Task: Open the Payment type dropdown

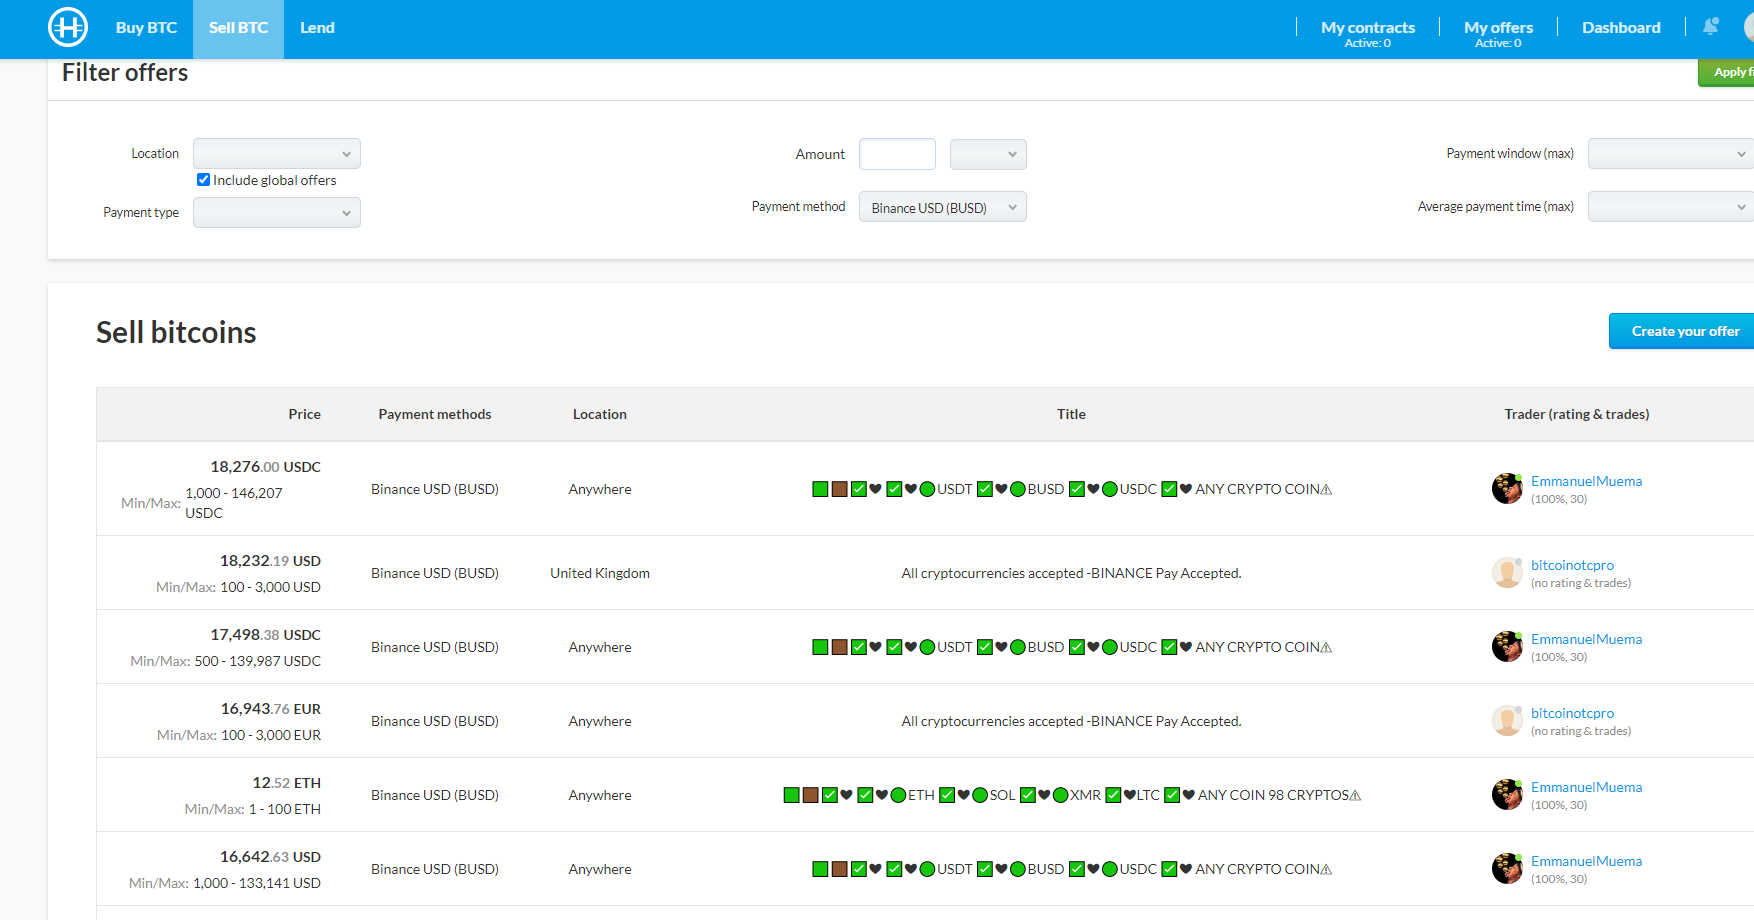Action: tap(276, 213)
